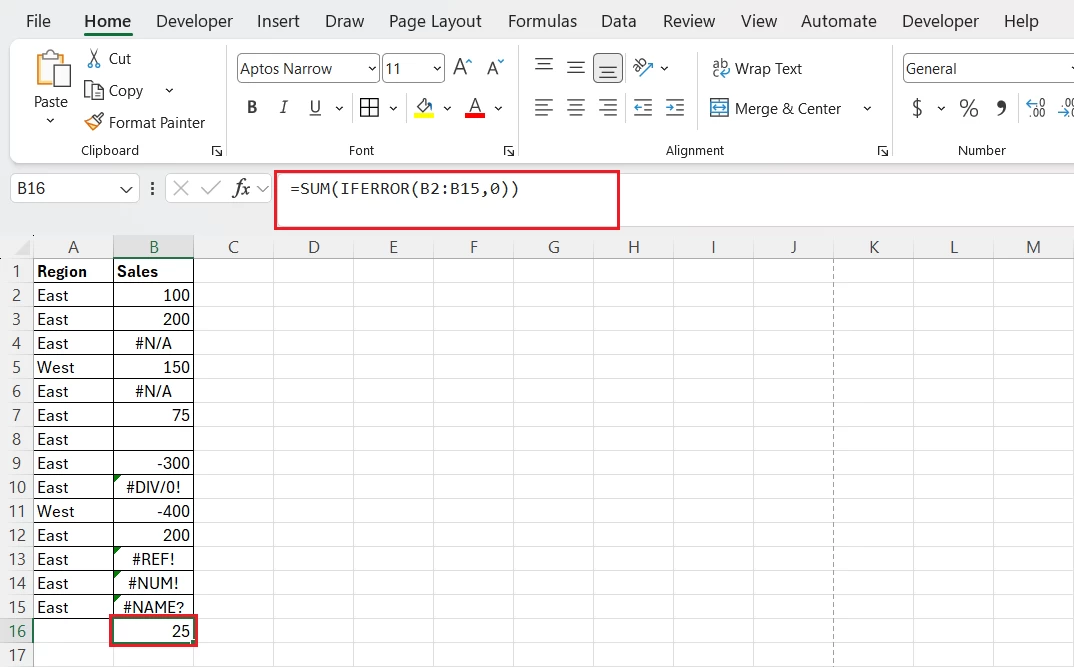Screen dimensions: 1074x667
Task: Click Increase Decimal icon
Action: point(1036,108)
